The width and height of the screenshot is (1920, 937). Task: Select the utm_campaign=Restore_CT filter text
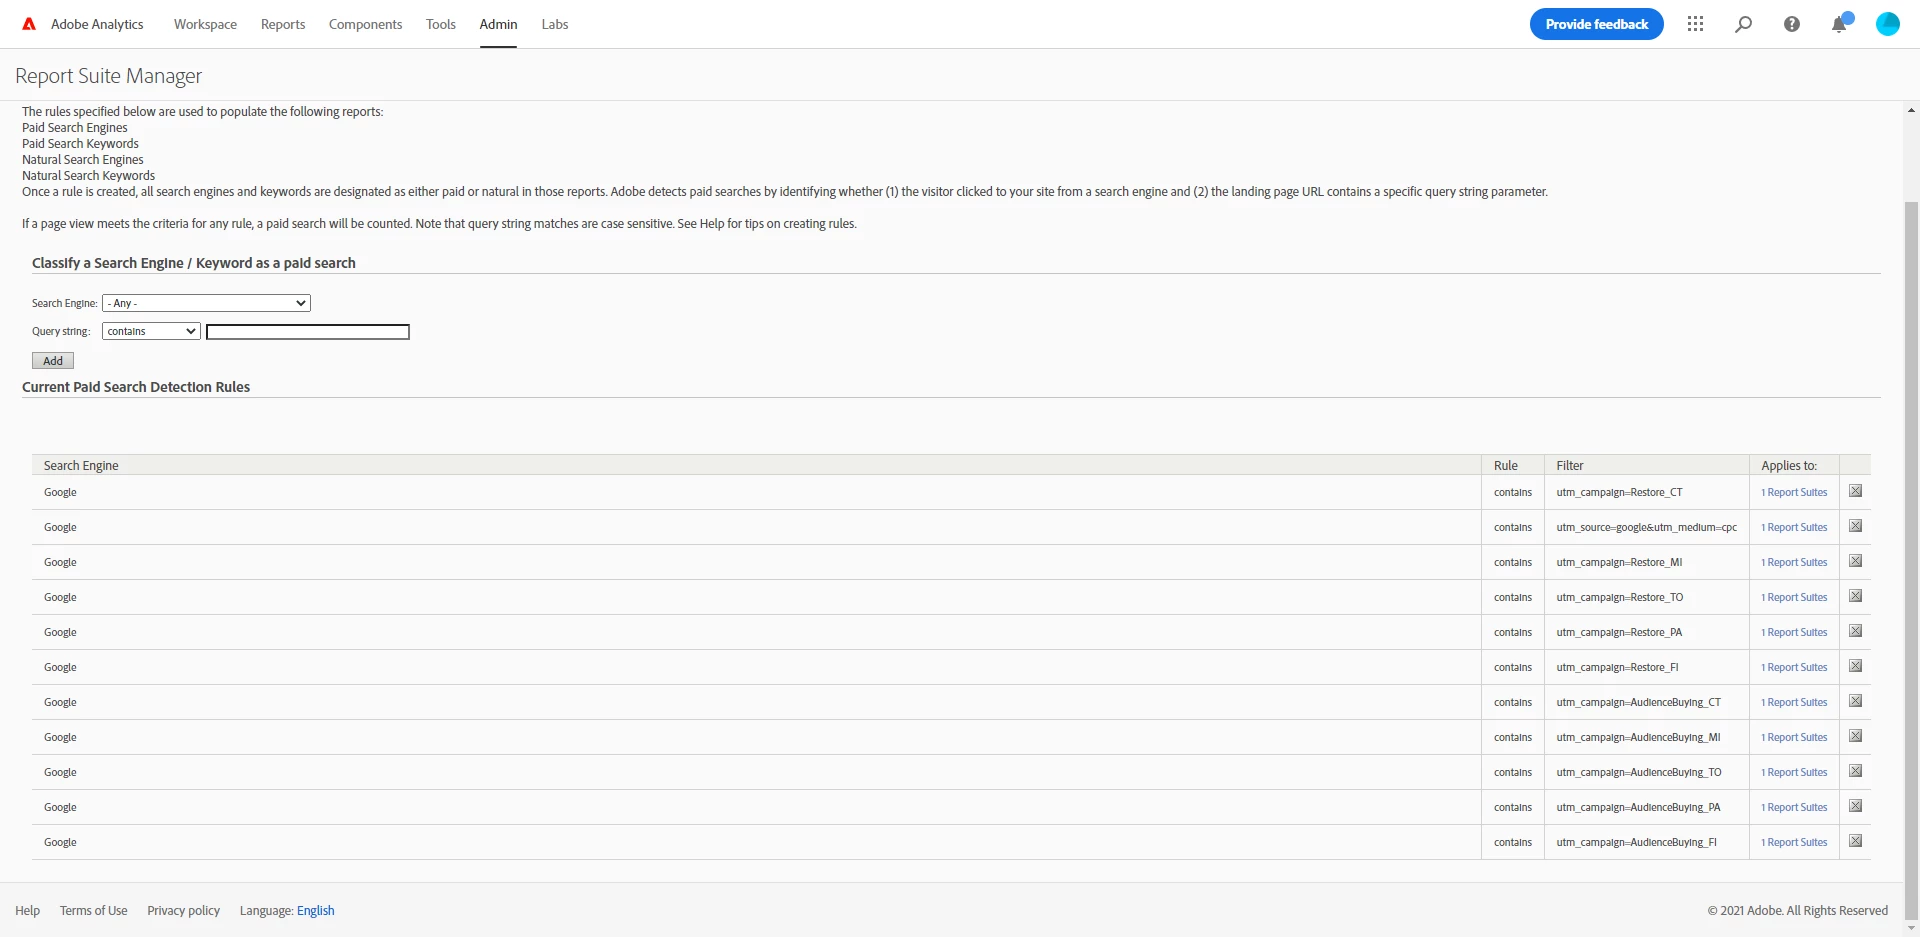click(x=1619, y=492)
